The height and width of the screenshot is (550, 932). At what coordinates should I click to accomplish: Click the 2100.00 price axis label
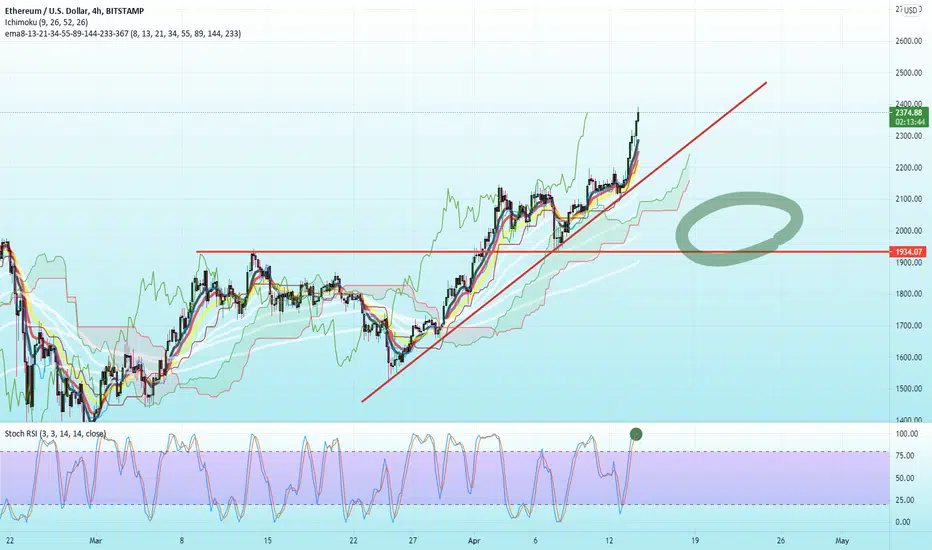[909, 199]
